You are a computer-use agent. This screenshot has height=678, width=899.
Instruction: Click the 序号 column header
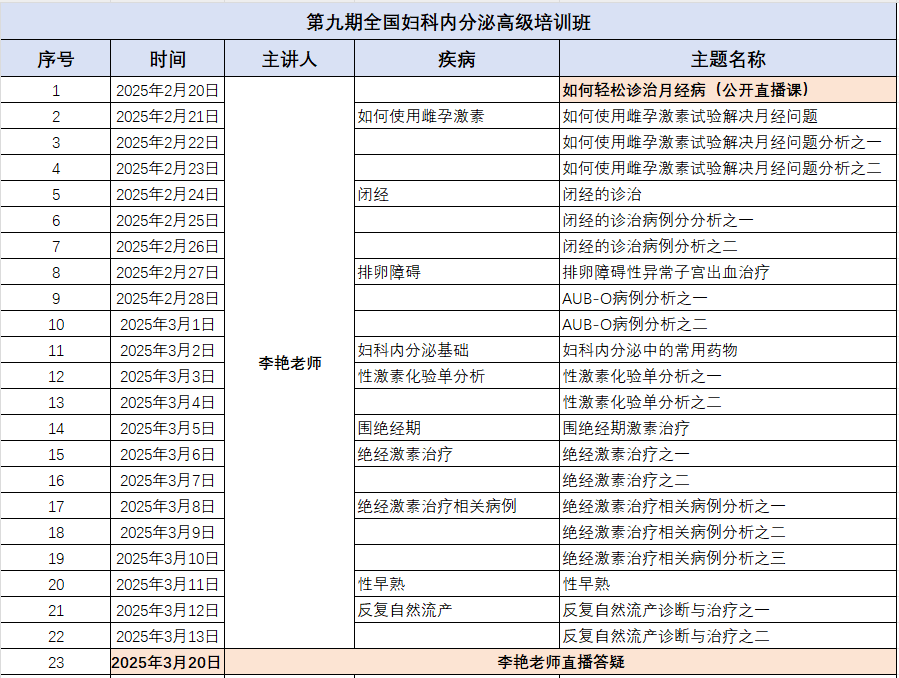[56, 58]
